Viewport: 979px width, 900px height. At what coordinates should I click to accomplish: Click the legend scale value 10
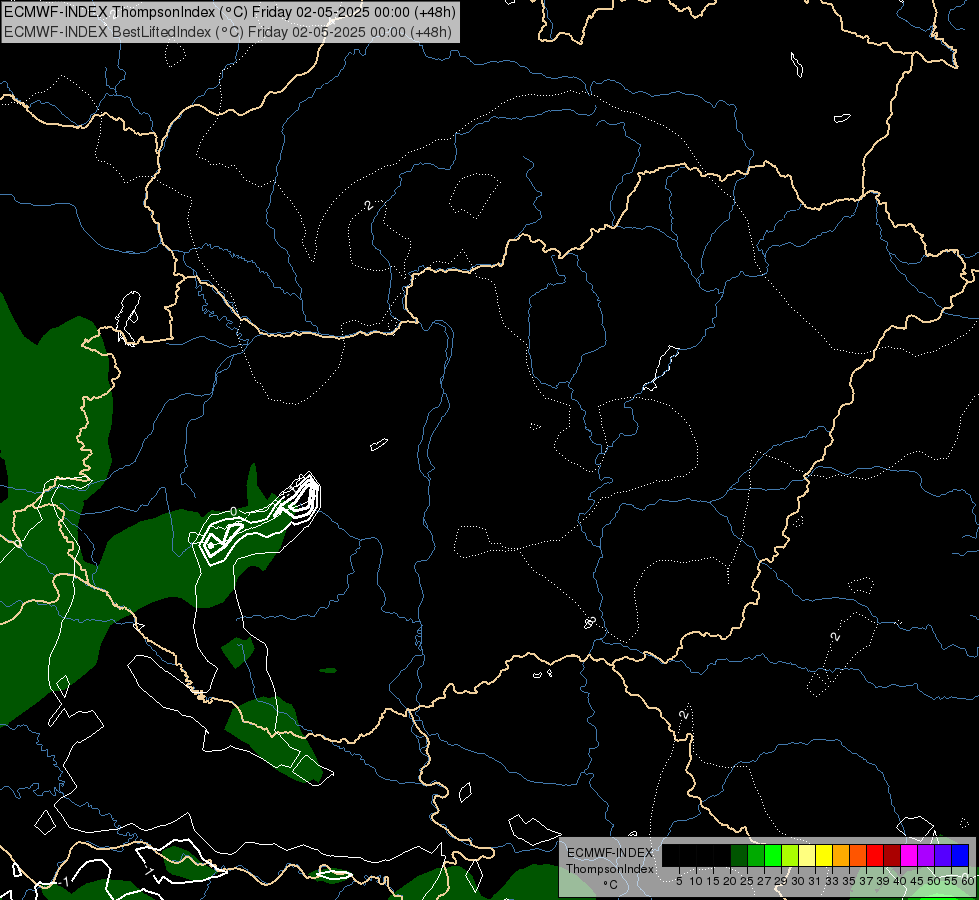point(696,881)
